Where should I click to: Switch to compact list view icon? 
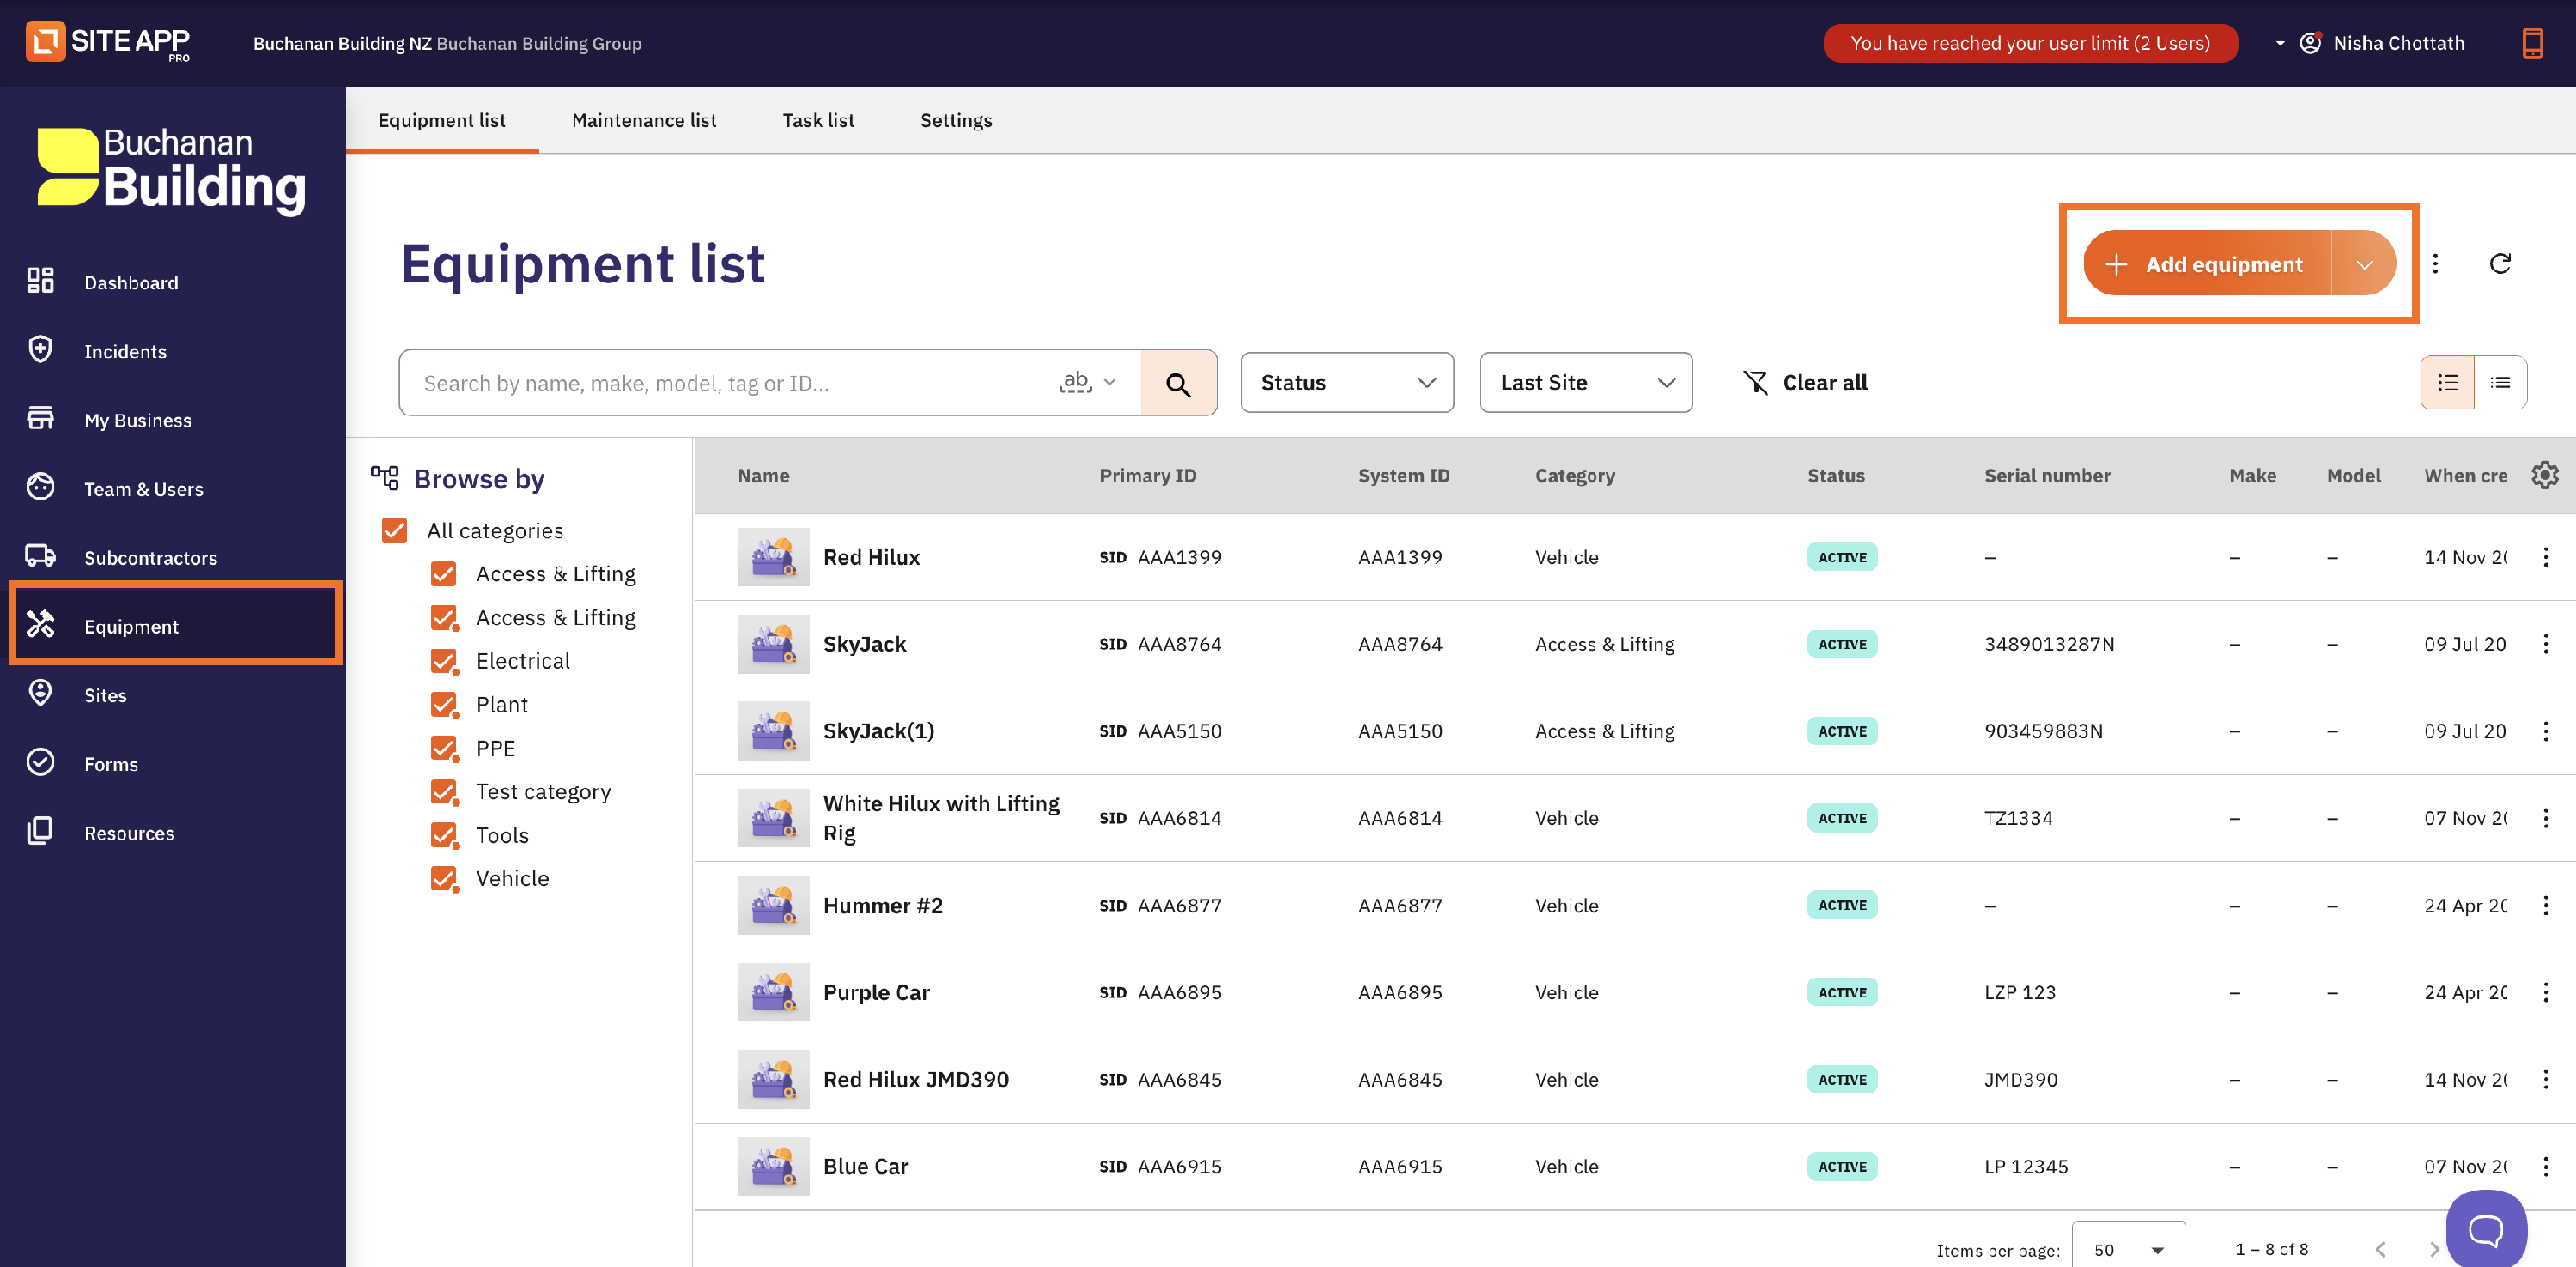(x=2501, y=383)
